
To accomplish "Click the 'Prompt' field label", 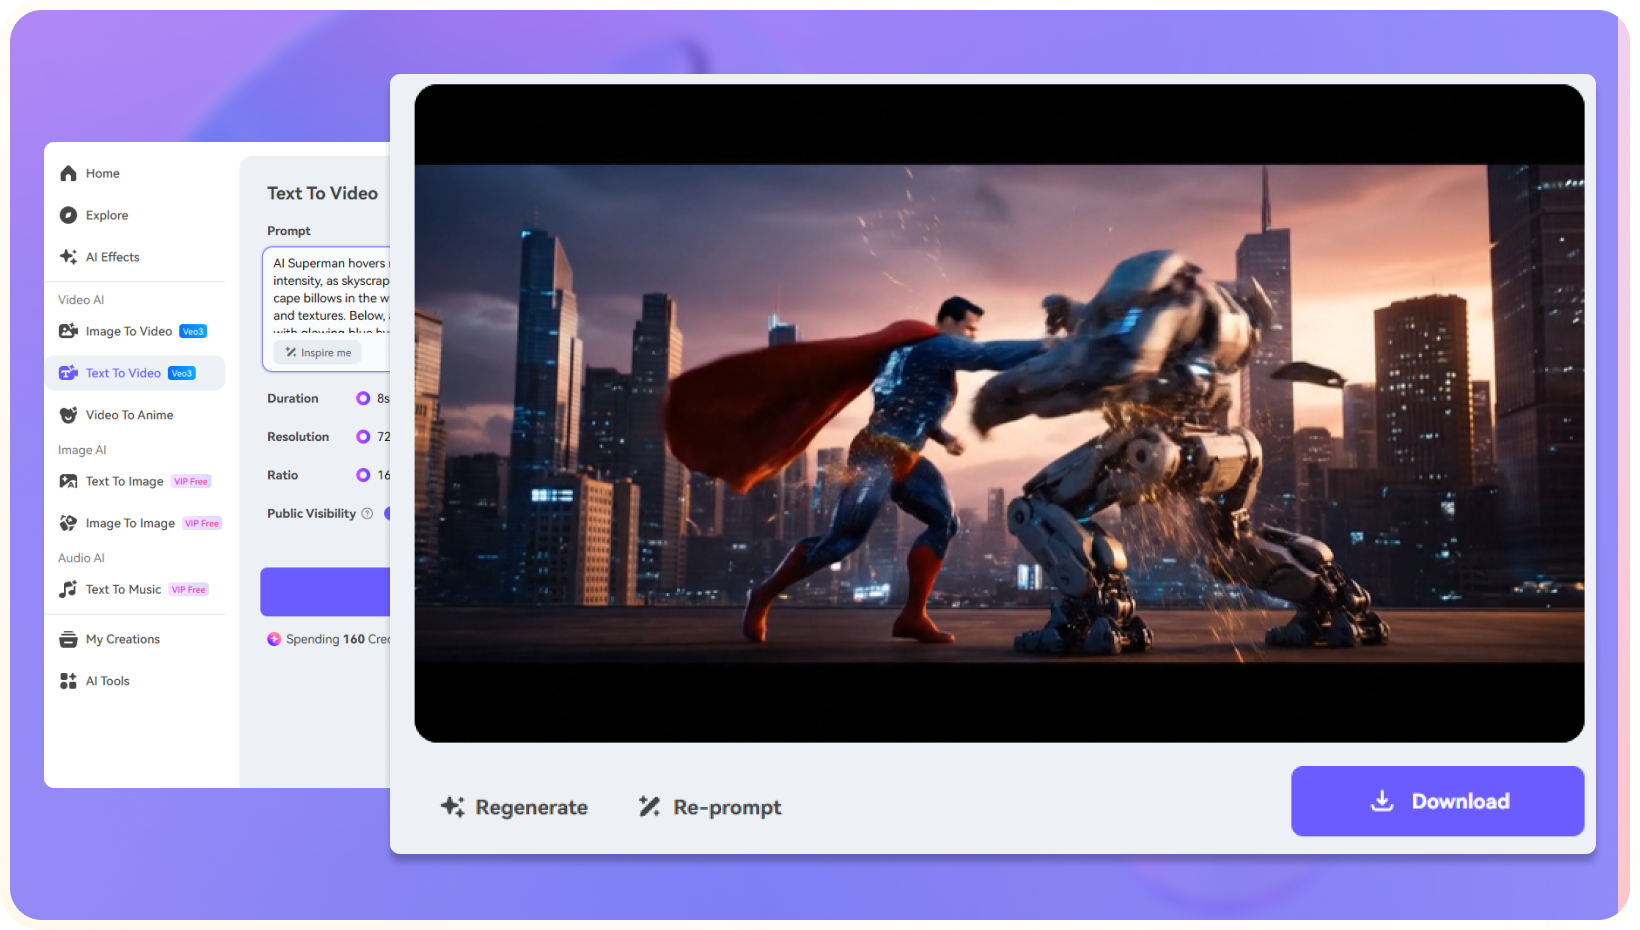I will (x=289, y=231).
